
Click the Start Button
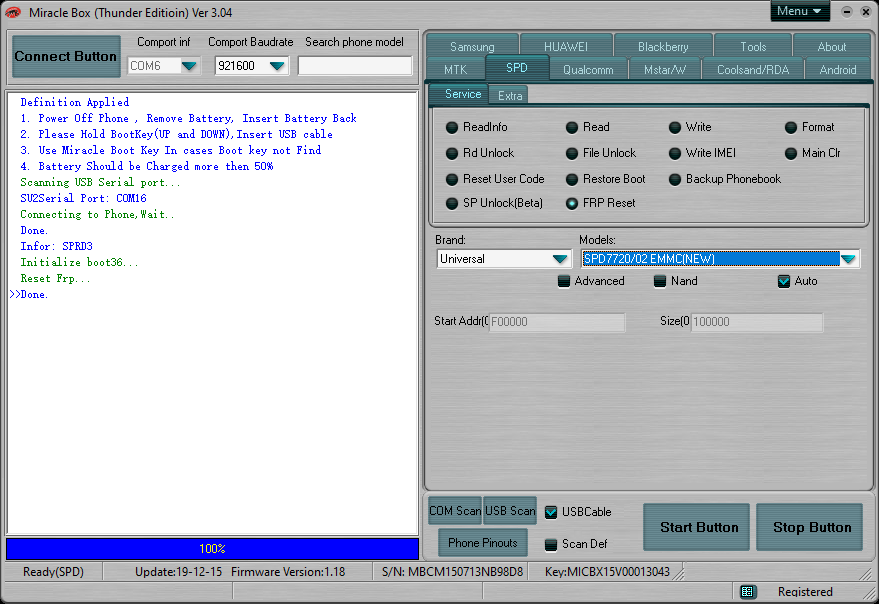696,527
